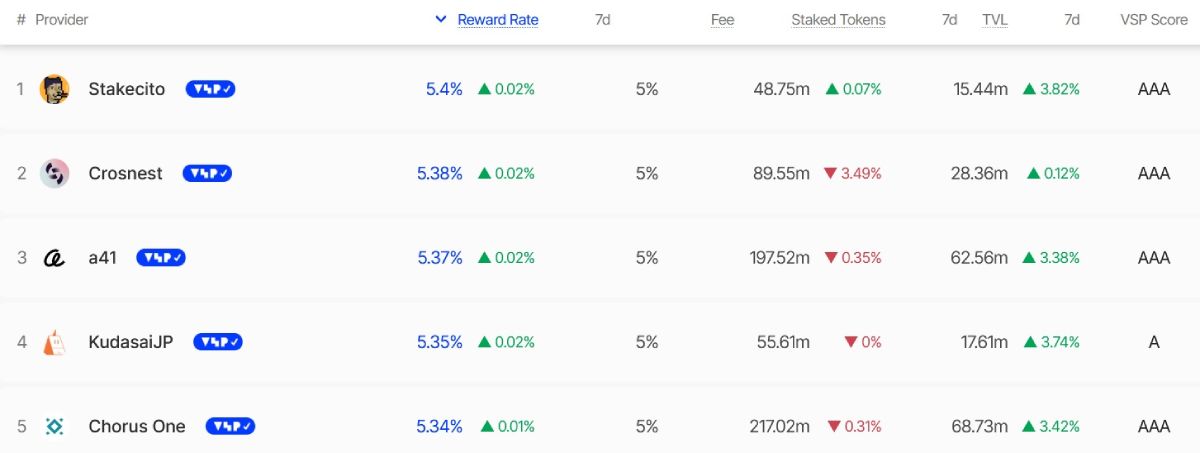The height and width of the screenshot is (453, 1200).
Task: Click Stakecito's blue verified provider badge
Action: (x=210, y=89)
